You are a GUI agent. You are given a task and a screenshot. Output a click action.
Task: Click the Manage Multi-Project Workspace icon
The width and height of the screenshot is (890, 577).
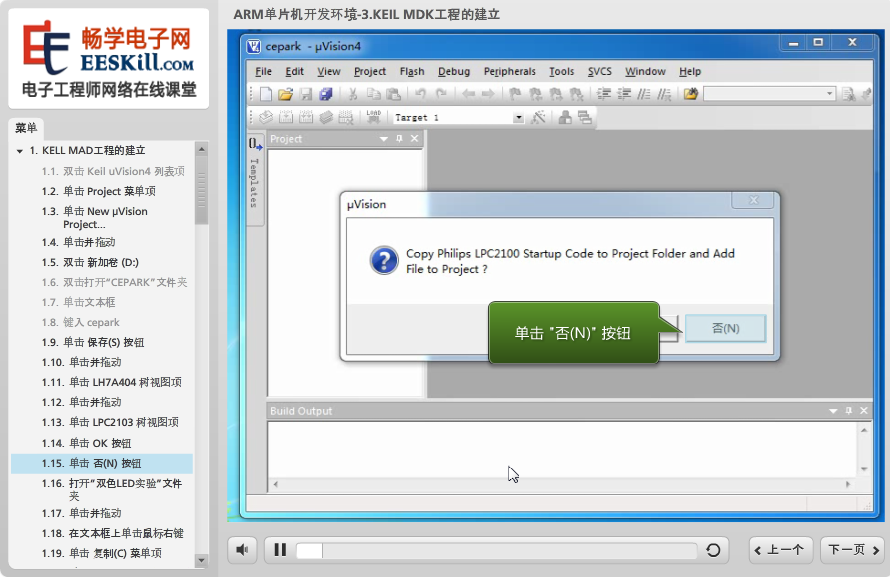[585, 117]
